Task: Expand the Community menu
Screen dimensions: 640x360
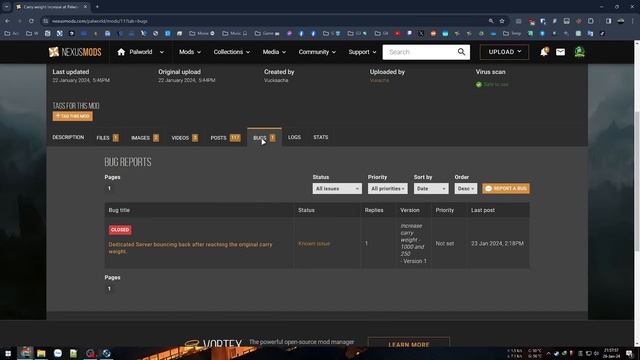Action: click(x=317, y=52)
